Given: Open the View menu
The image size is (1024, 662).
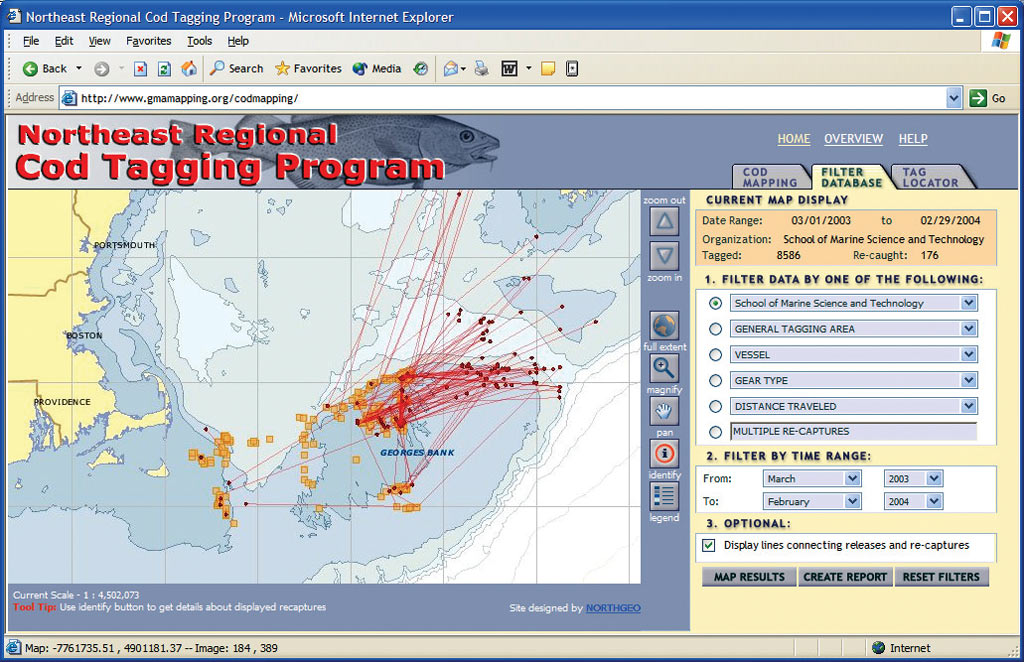Looking at the screenshot, I should click(x=99, y=41).
